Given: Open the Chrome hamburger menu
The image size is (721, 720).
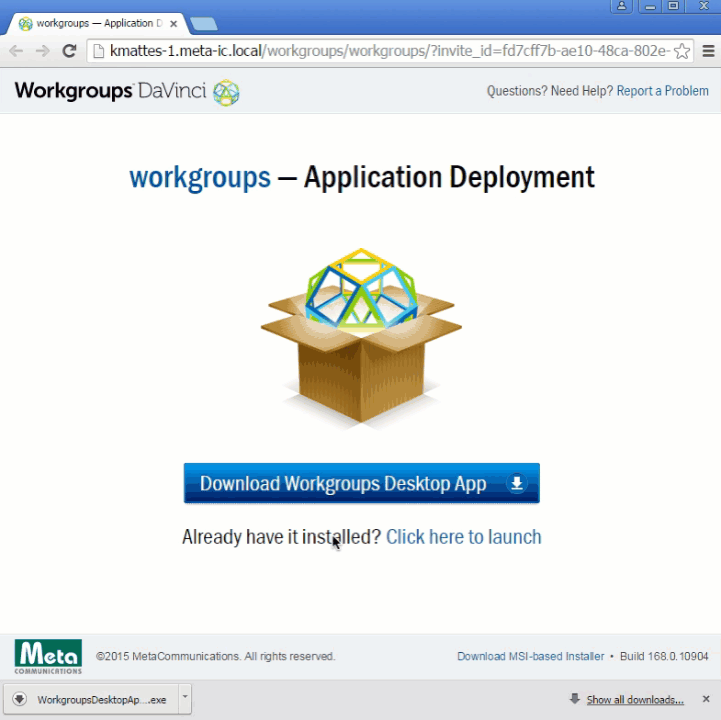Looking at the screenshot, I should point(708,51).
